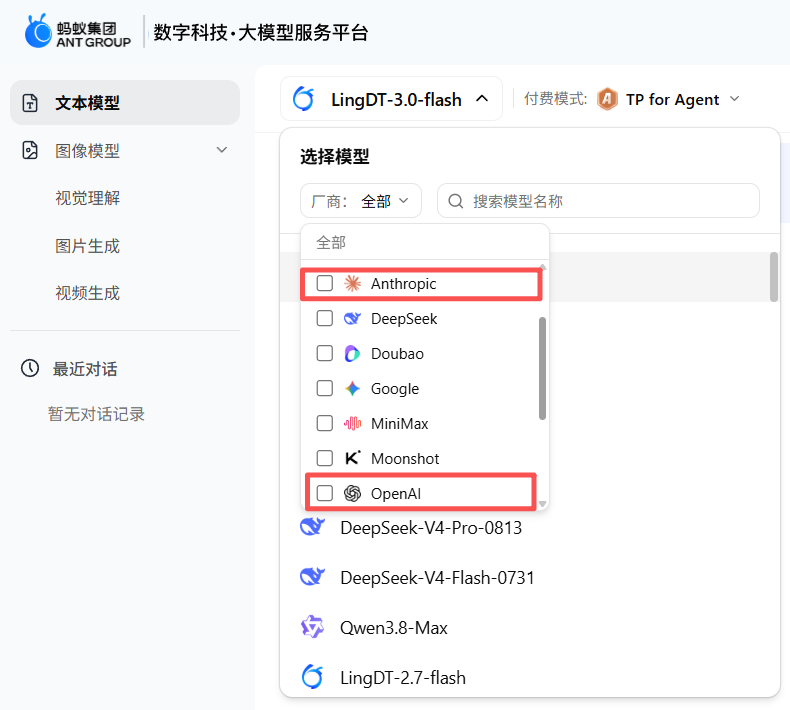This screenshot has height=710, width=790.
Task: Select the DeepSeek-V4-Flash-0731 model
Action: pyautogui.click(x=524, y=577)
